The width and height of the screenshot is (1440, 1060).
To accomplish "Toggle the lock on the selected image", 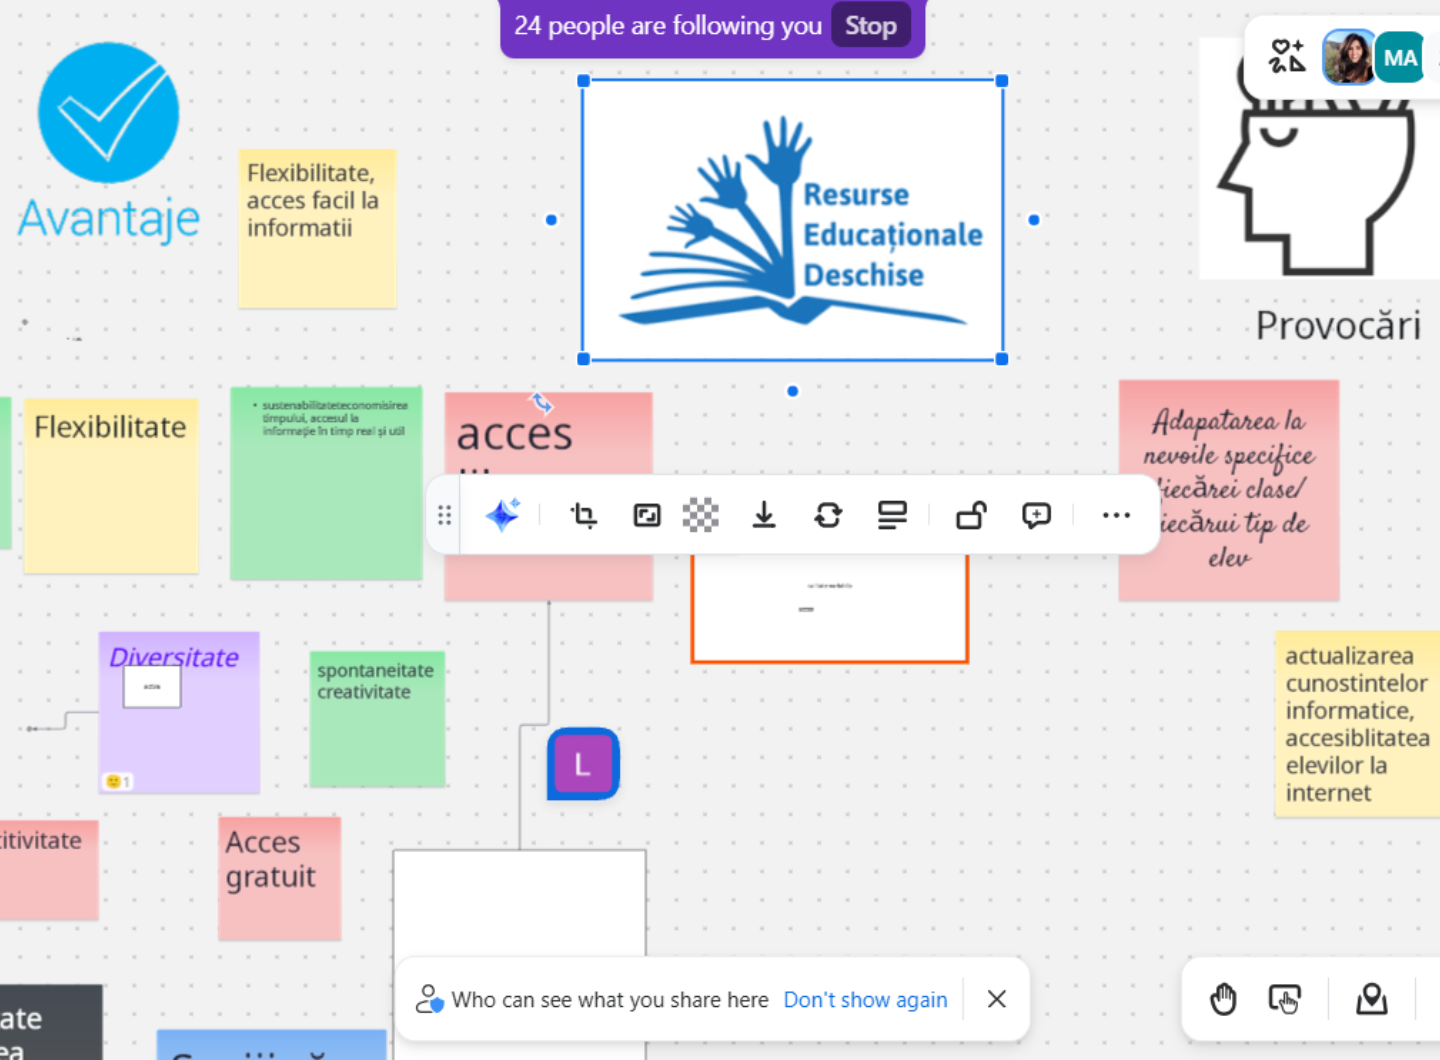I will pos(971,515).
